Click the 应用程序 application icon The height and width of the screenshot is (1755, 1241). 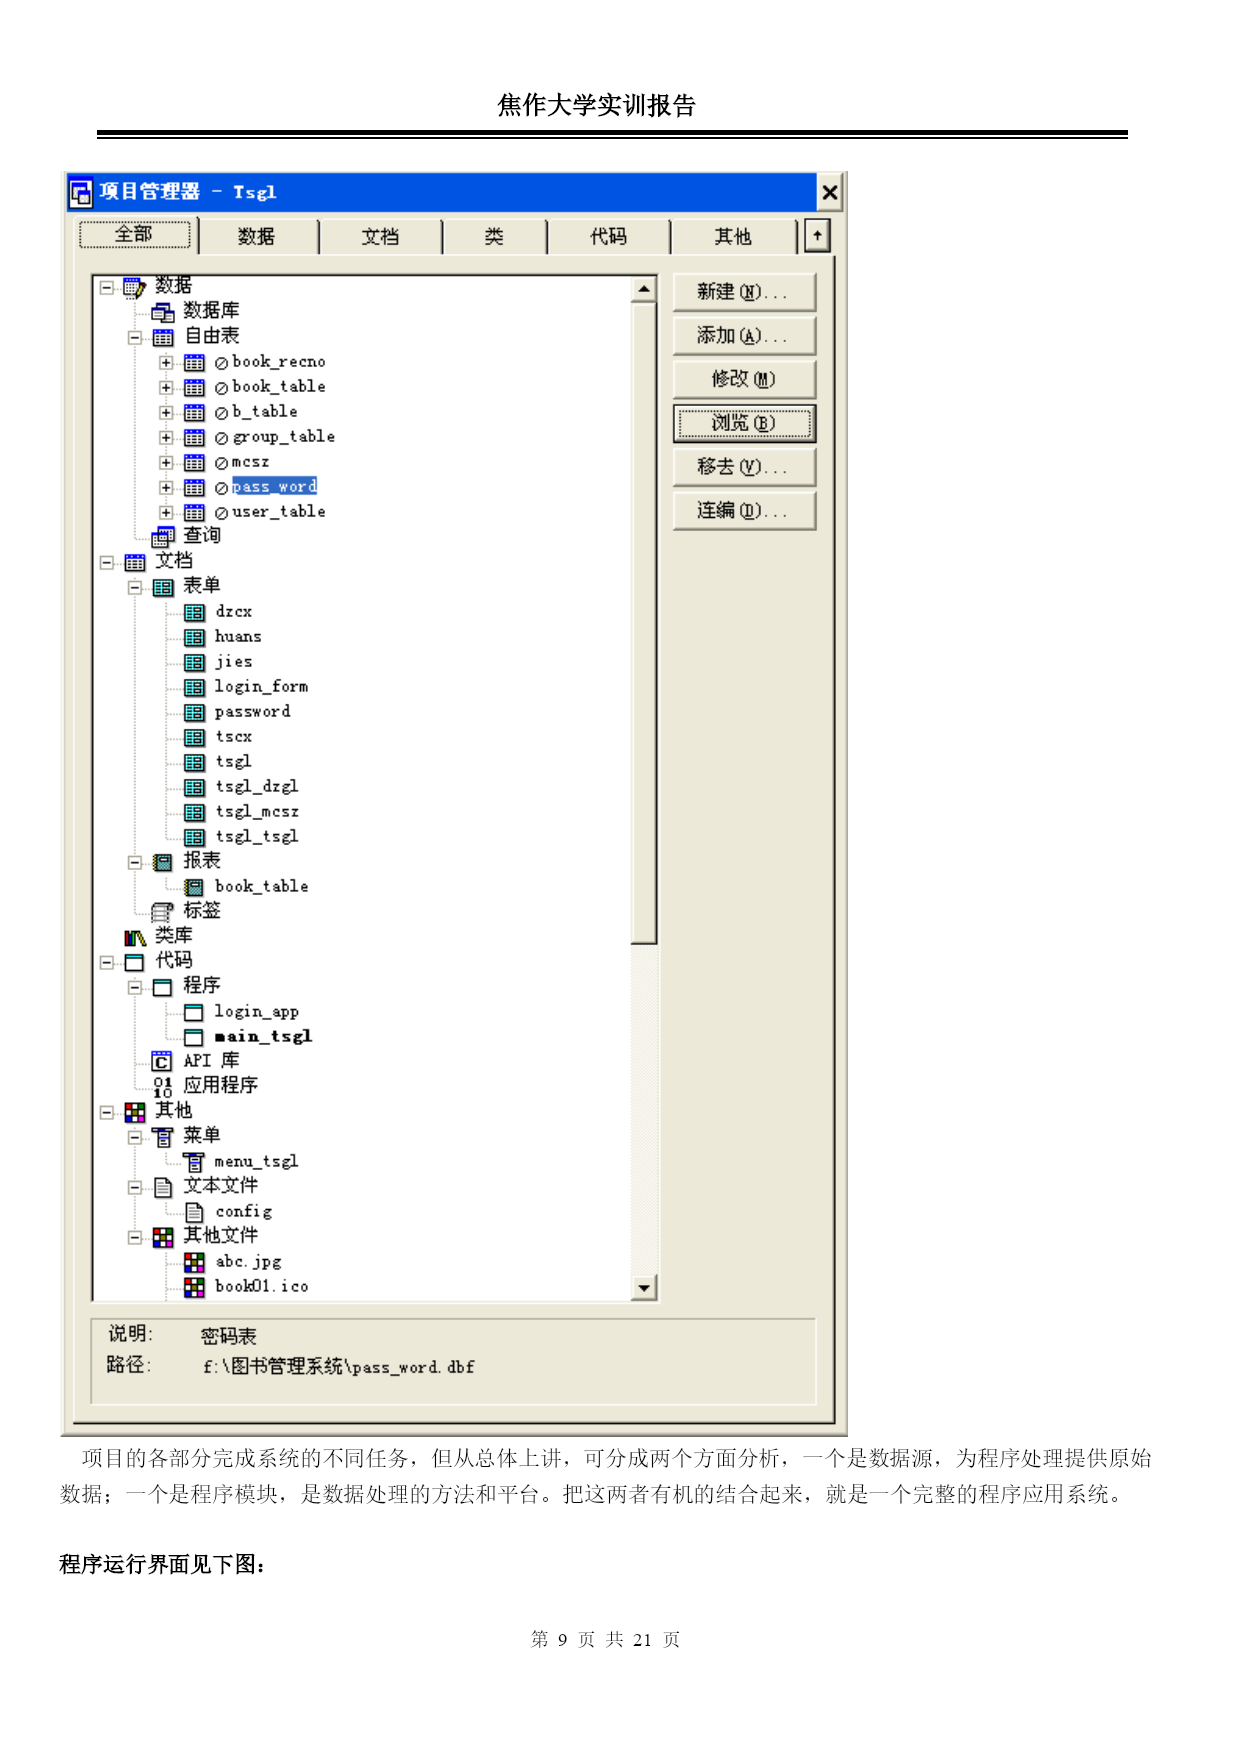click(162, 1087)
